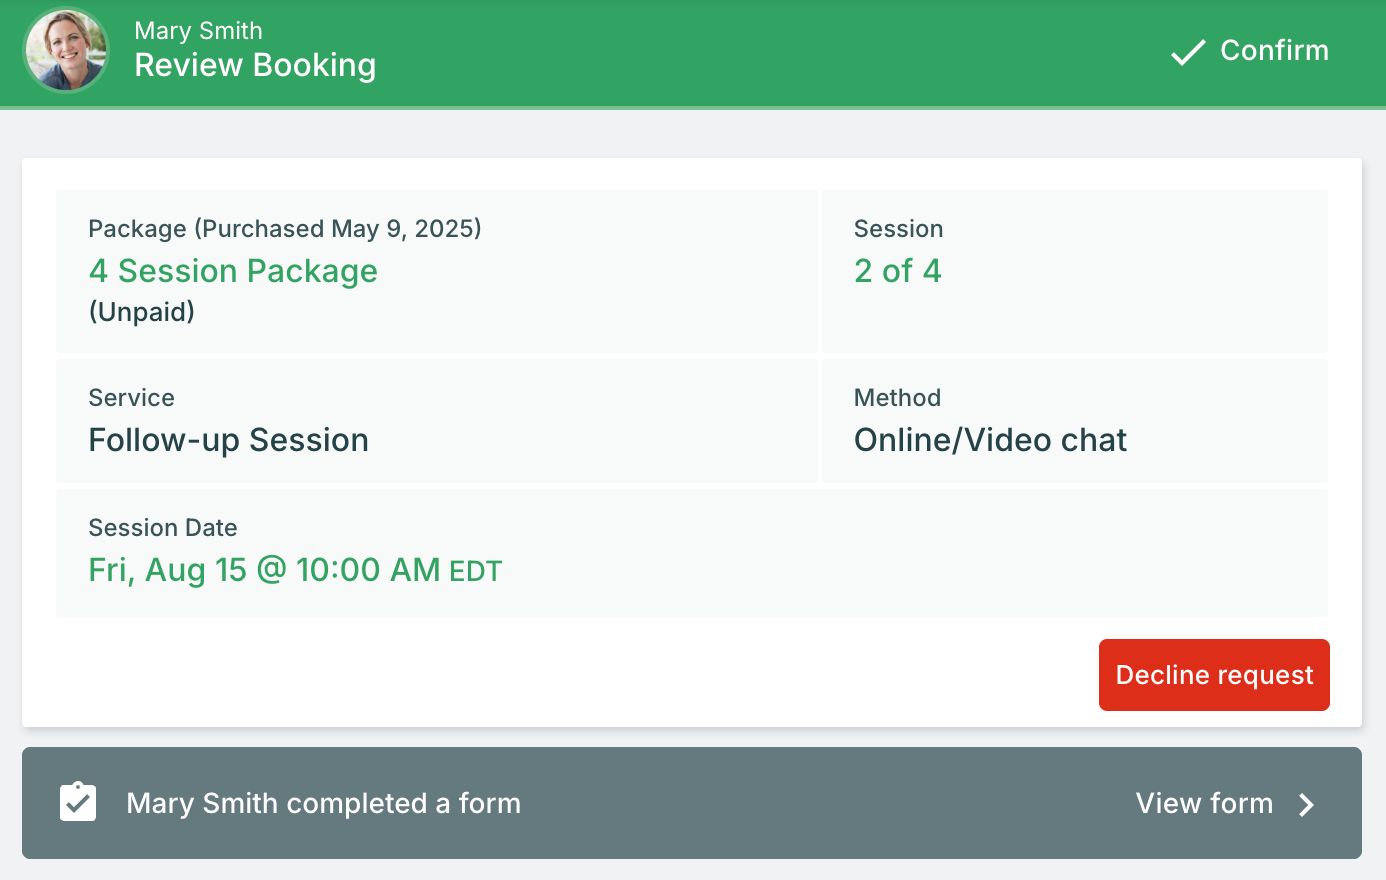The height and width of the screenshot is (880, 1386).
Task: Click the clipboard checkmark form icon
Action: point(78,803)
